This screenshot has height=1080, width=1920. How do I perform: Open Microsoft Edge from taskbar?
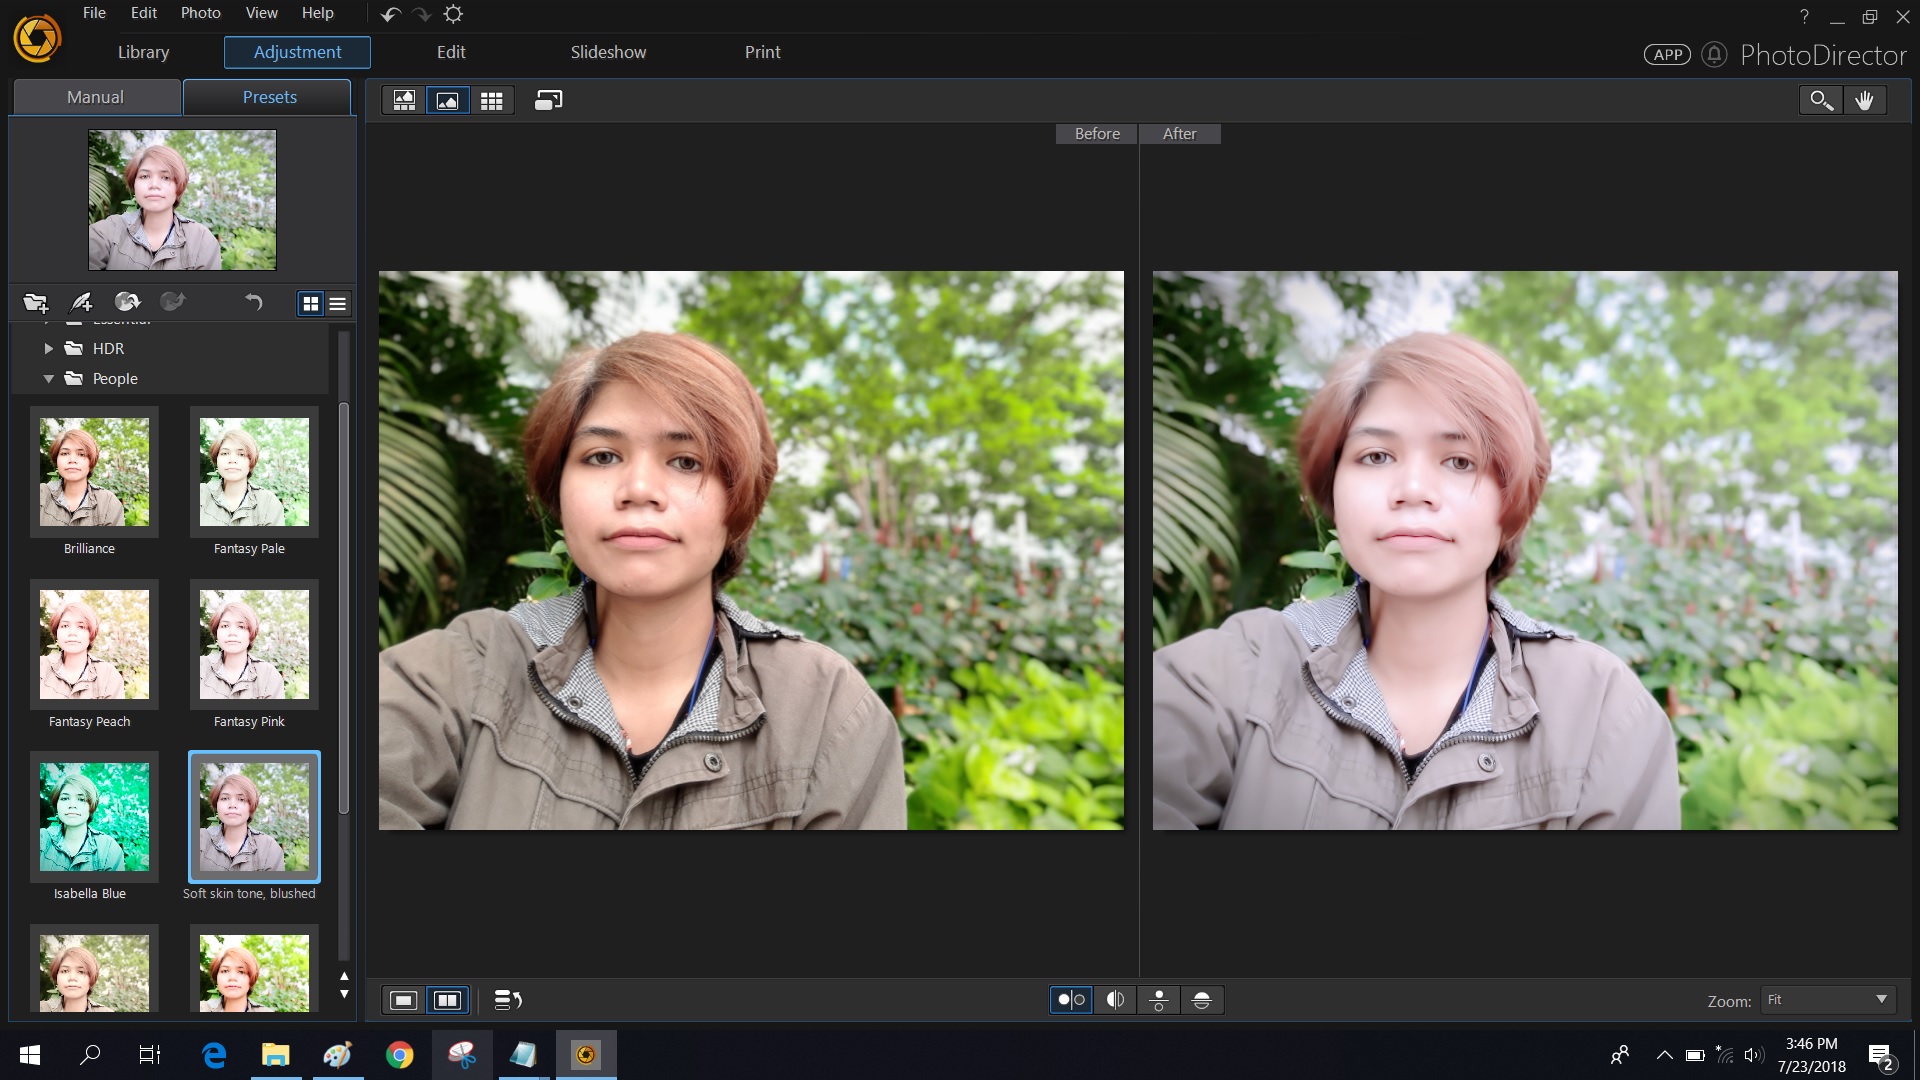[x=214, y=1055]
